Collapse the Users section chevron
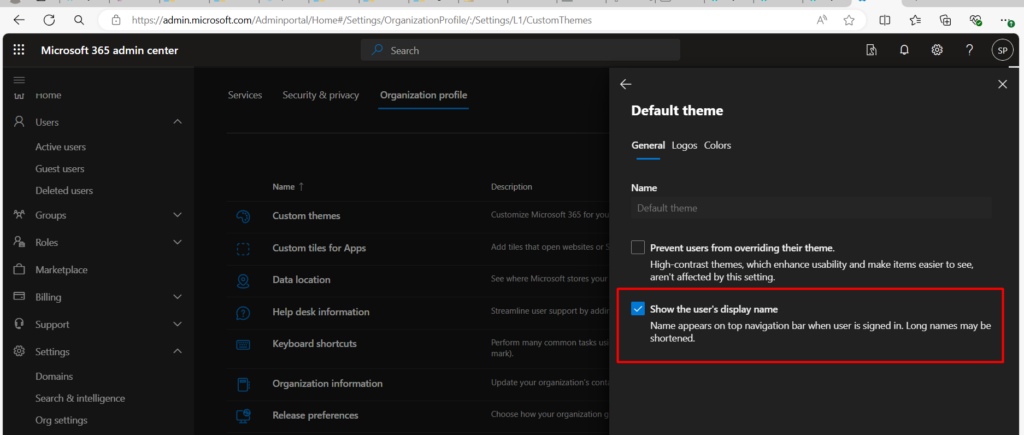Image resolution: width=1024 pixels, height=435 pixels. 177,122
